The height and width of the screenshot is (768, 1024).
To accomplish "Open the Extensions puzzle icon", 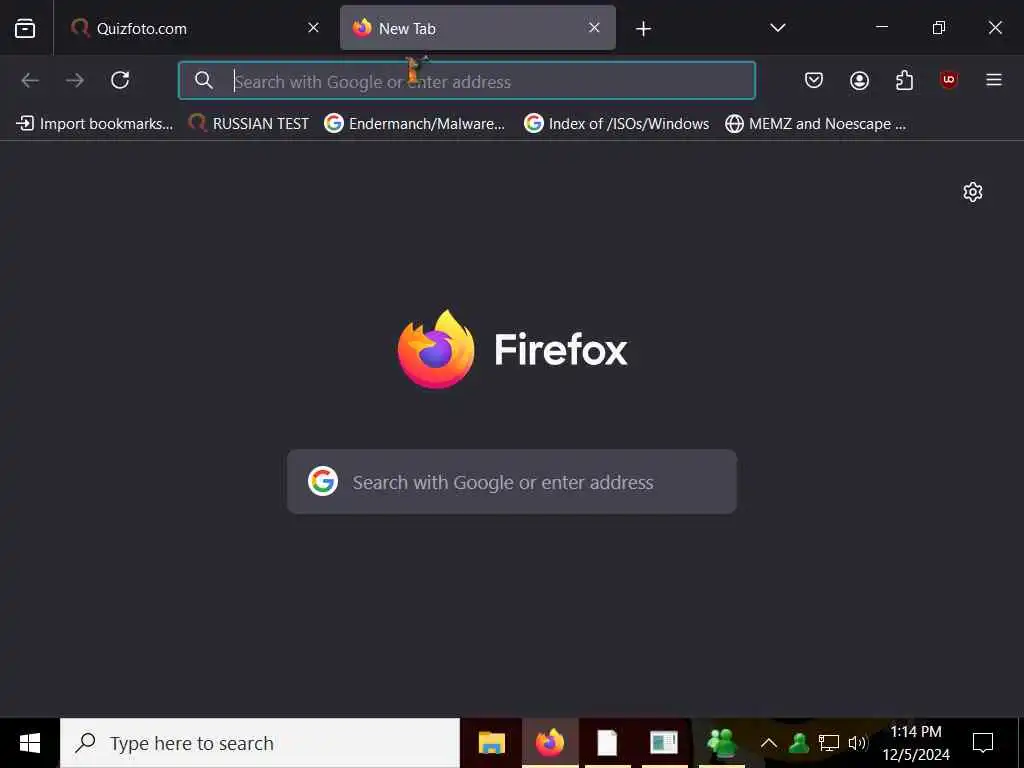I will (904, 80).
